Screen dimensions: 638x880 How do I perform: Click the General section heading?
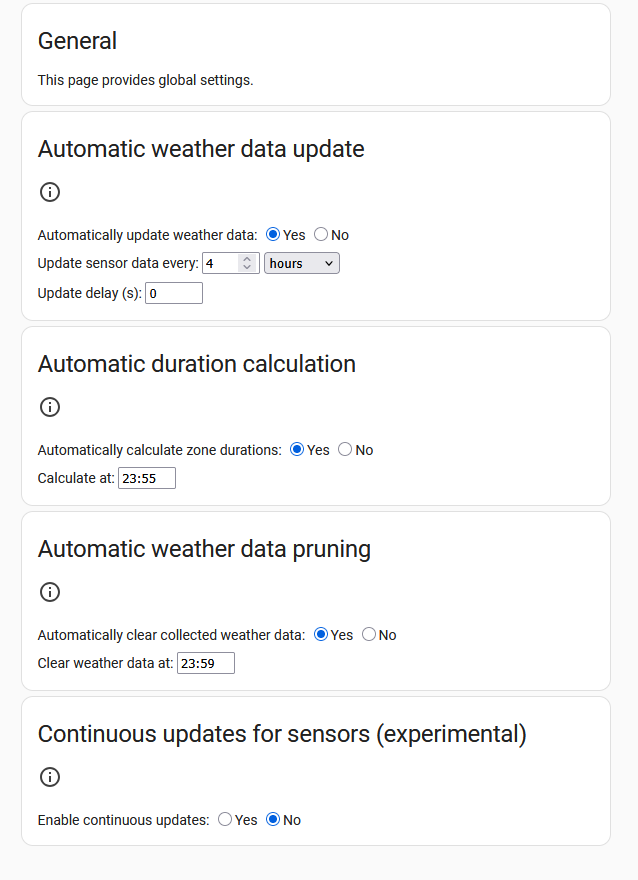pyautogui.click(x=77, y=41)
